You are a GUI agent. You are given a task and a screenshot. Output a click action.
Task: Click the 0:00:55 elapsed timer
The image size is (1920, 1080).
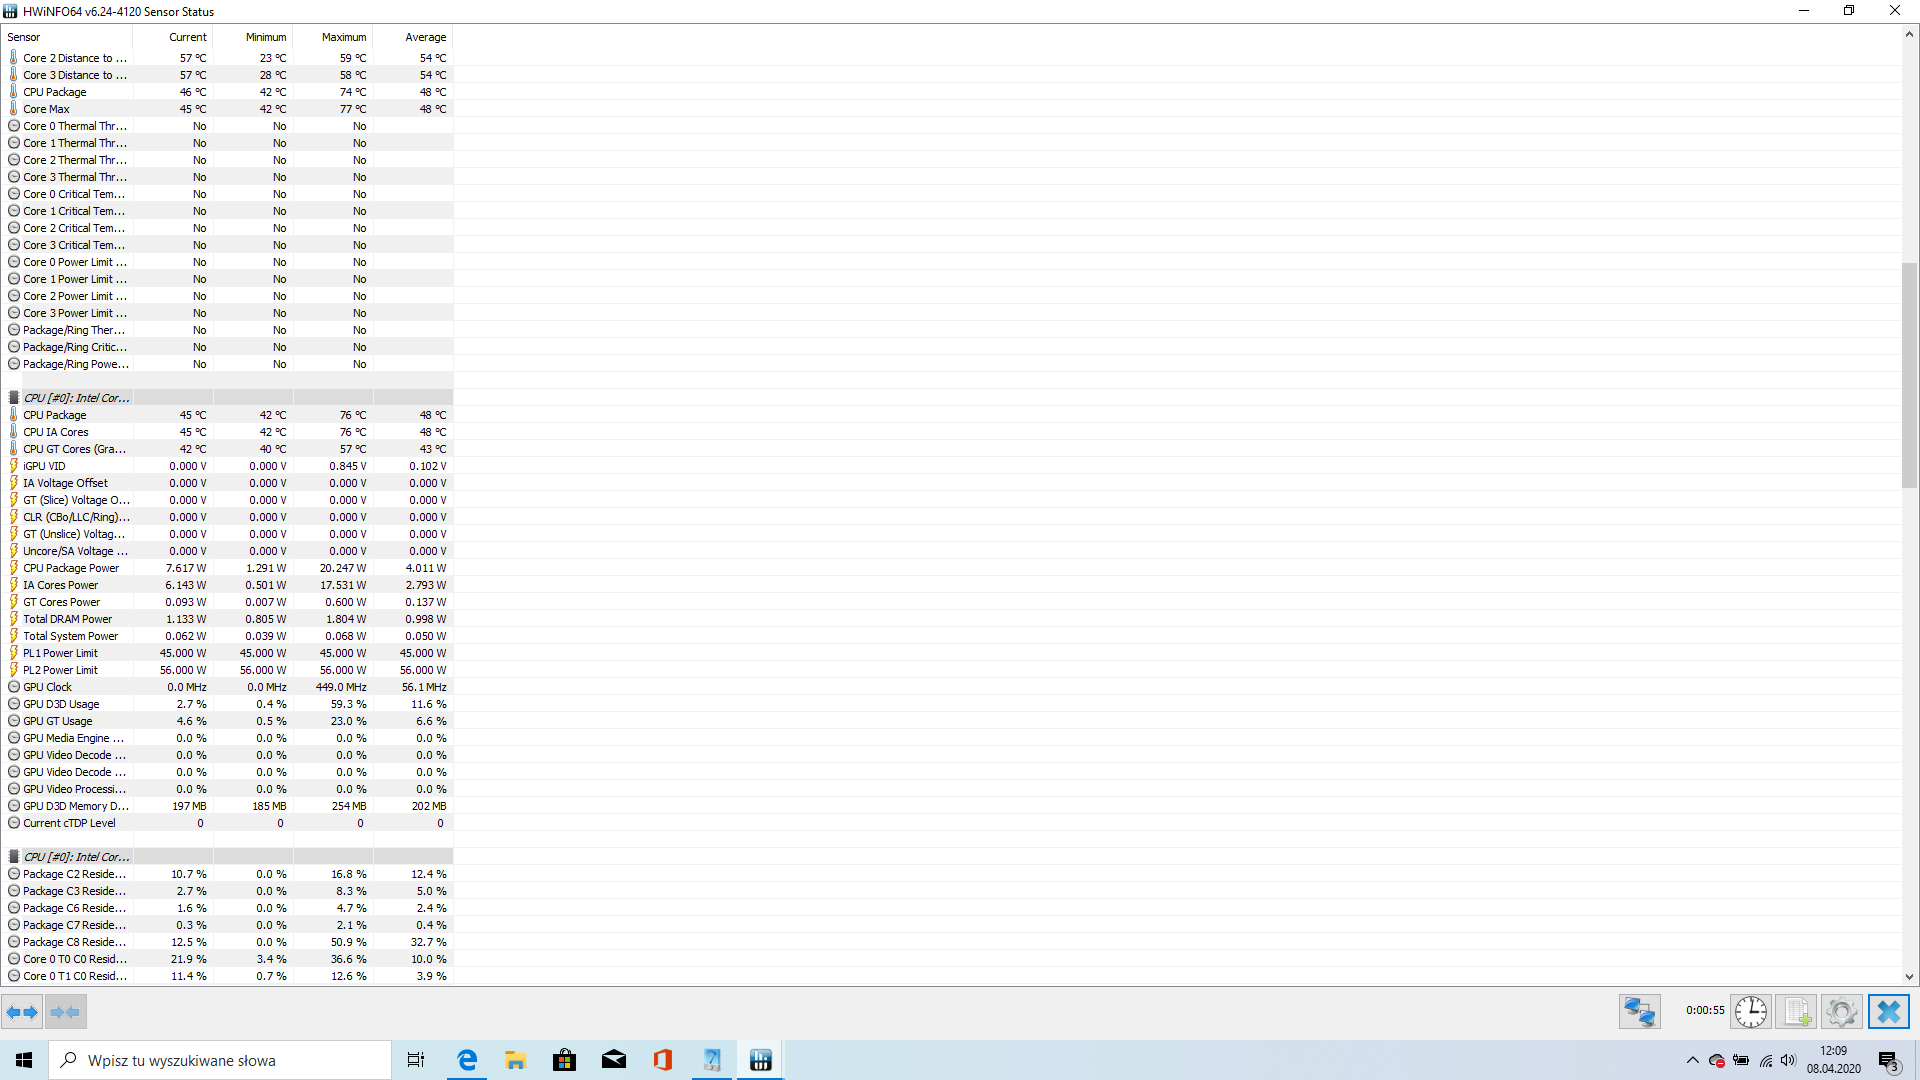(x=1705, y=1011)
